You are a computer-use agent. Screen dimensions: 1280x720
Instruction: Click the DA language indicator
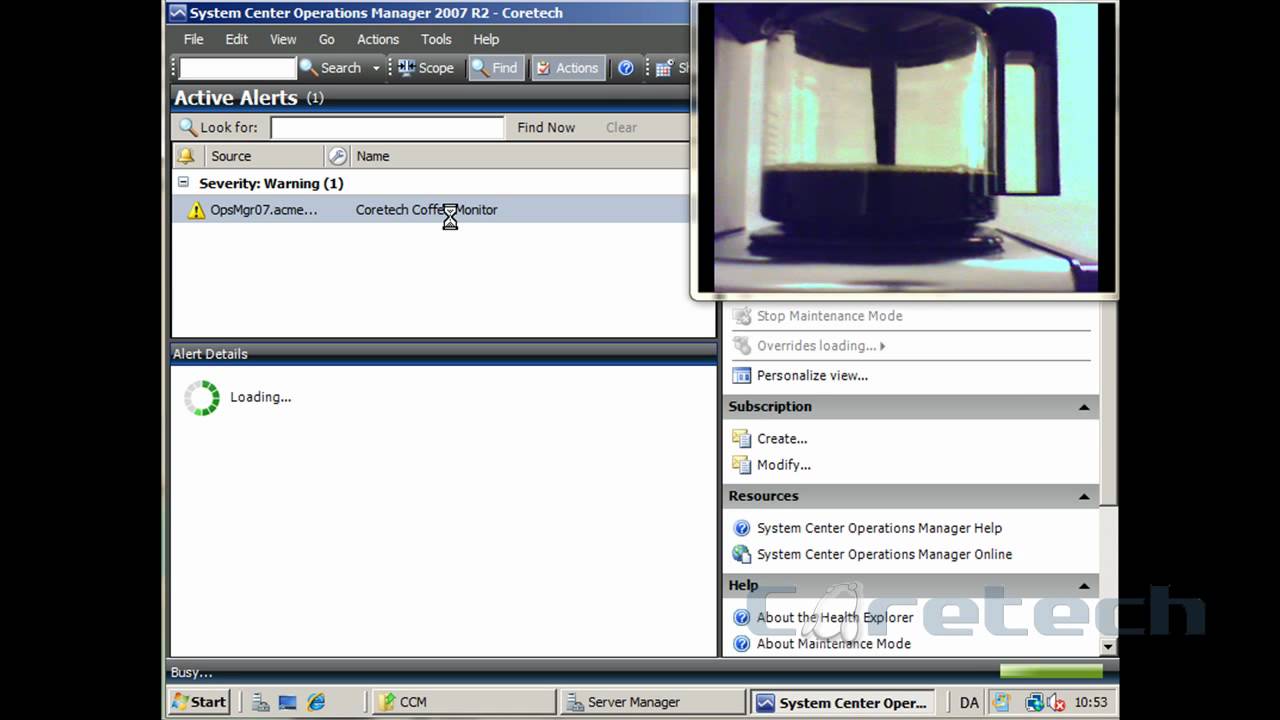tap(969, 703)
